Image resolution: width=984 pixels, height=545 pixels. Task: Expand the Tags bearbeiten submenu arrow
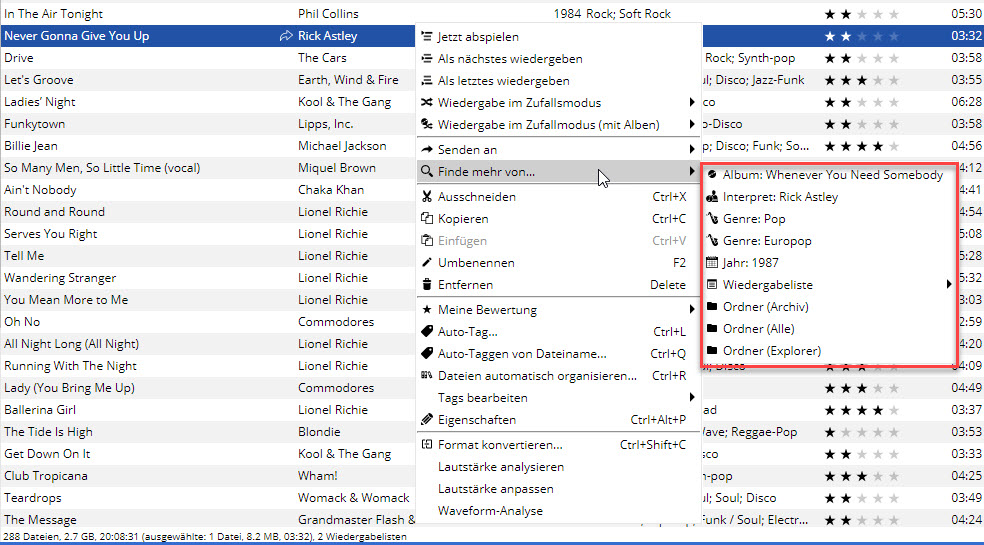[x=692, y=398]
